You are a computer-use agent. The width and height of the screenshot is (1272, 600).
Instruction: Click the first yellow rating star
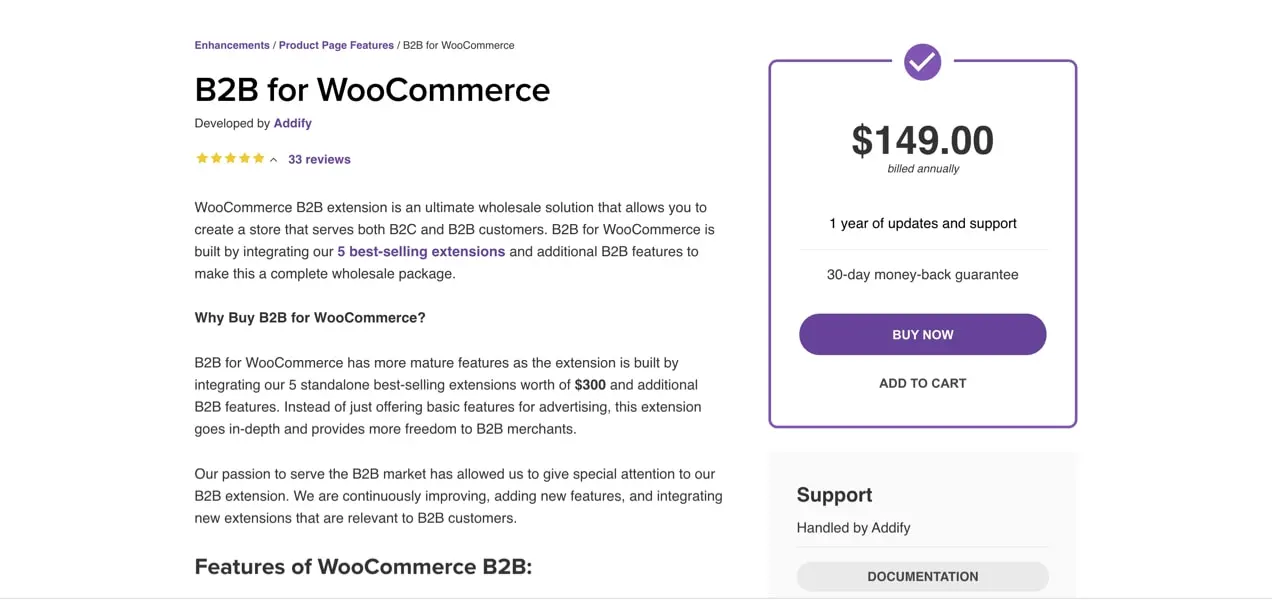click(x=202, y=158)
